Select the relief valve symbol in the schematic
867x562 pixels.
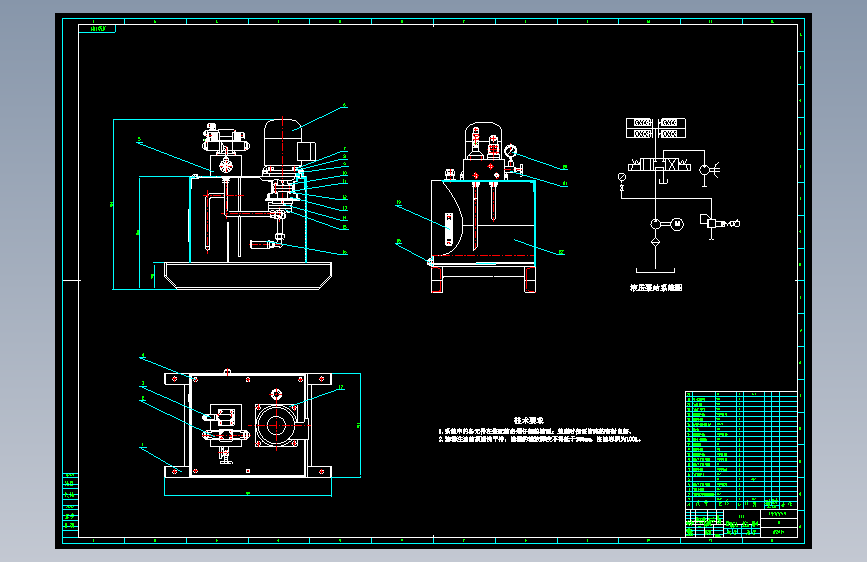712,223
